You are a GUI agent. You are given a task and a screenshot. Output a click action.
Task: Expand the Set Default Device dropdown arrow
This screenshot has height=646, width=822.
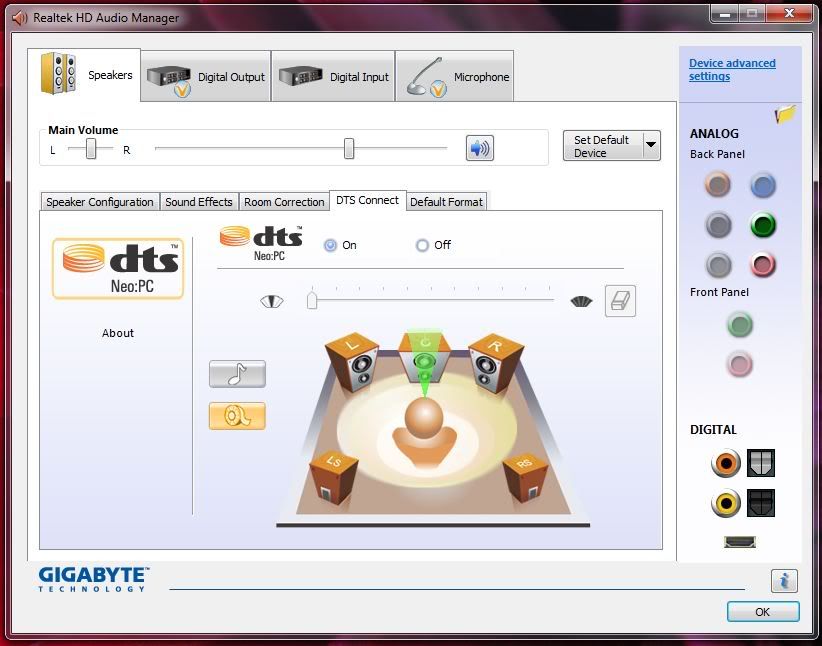[651, 145]
